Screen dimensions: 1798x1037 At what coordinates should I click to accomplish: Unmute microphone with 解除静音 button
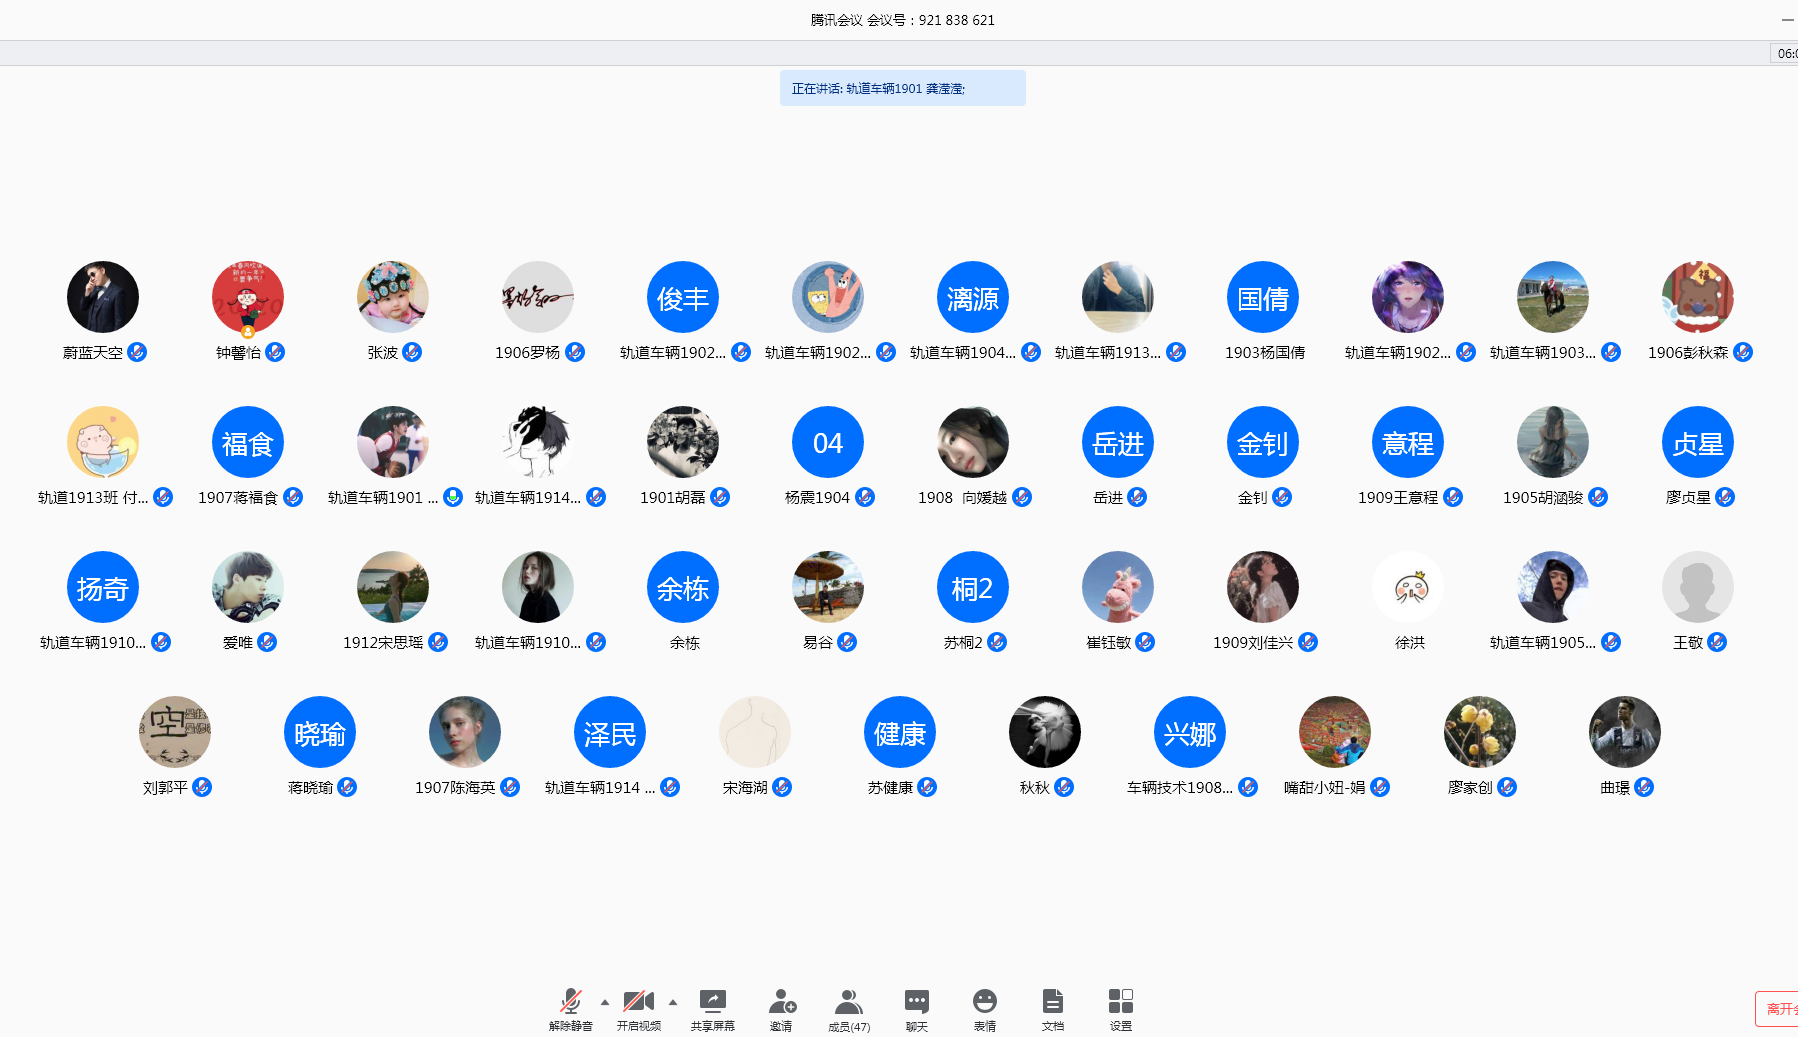(570, 1008)
